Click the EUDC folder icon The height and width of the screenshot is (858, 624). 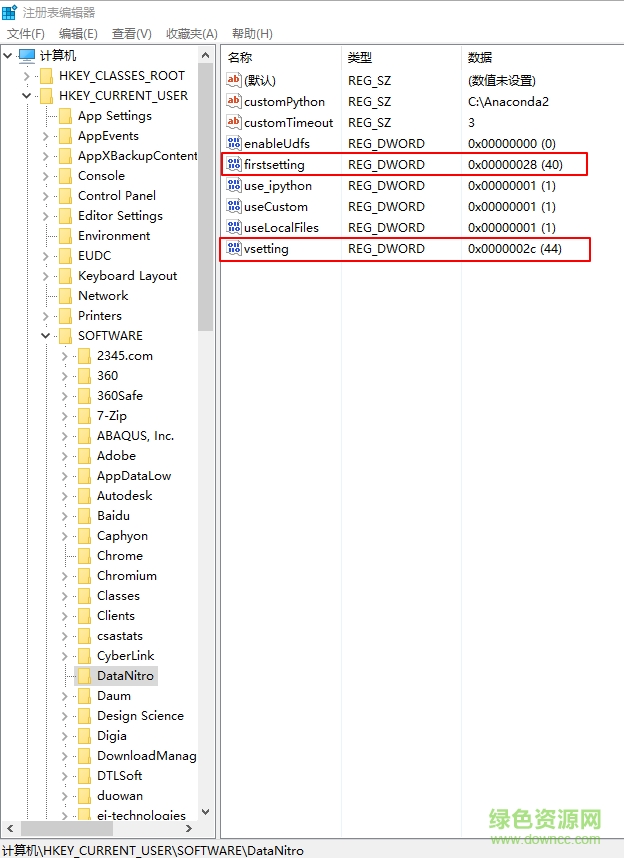click(x=65, y=256)
